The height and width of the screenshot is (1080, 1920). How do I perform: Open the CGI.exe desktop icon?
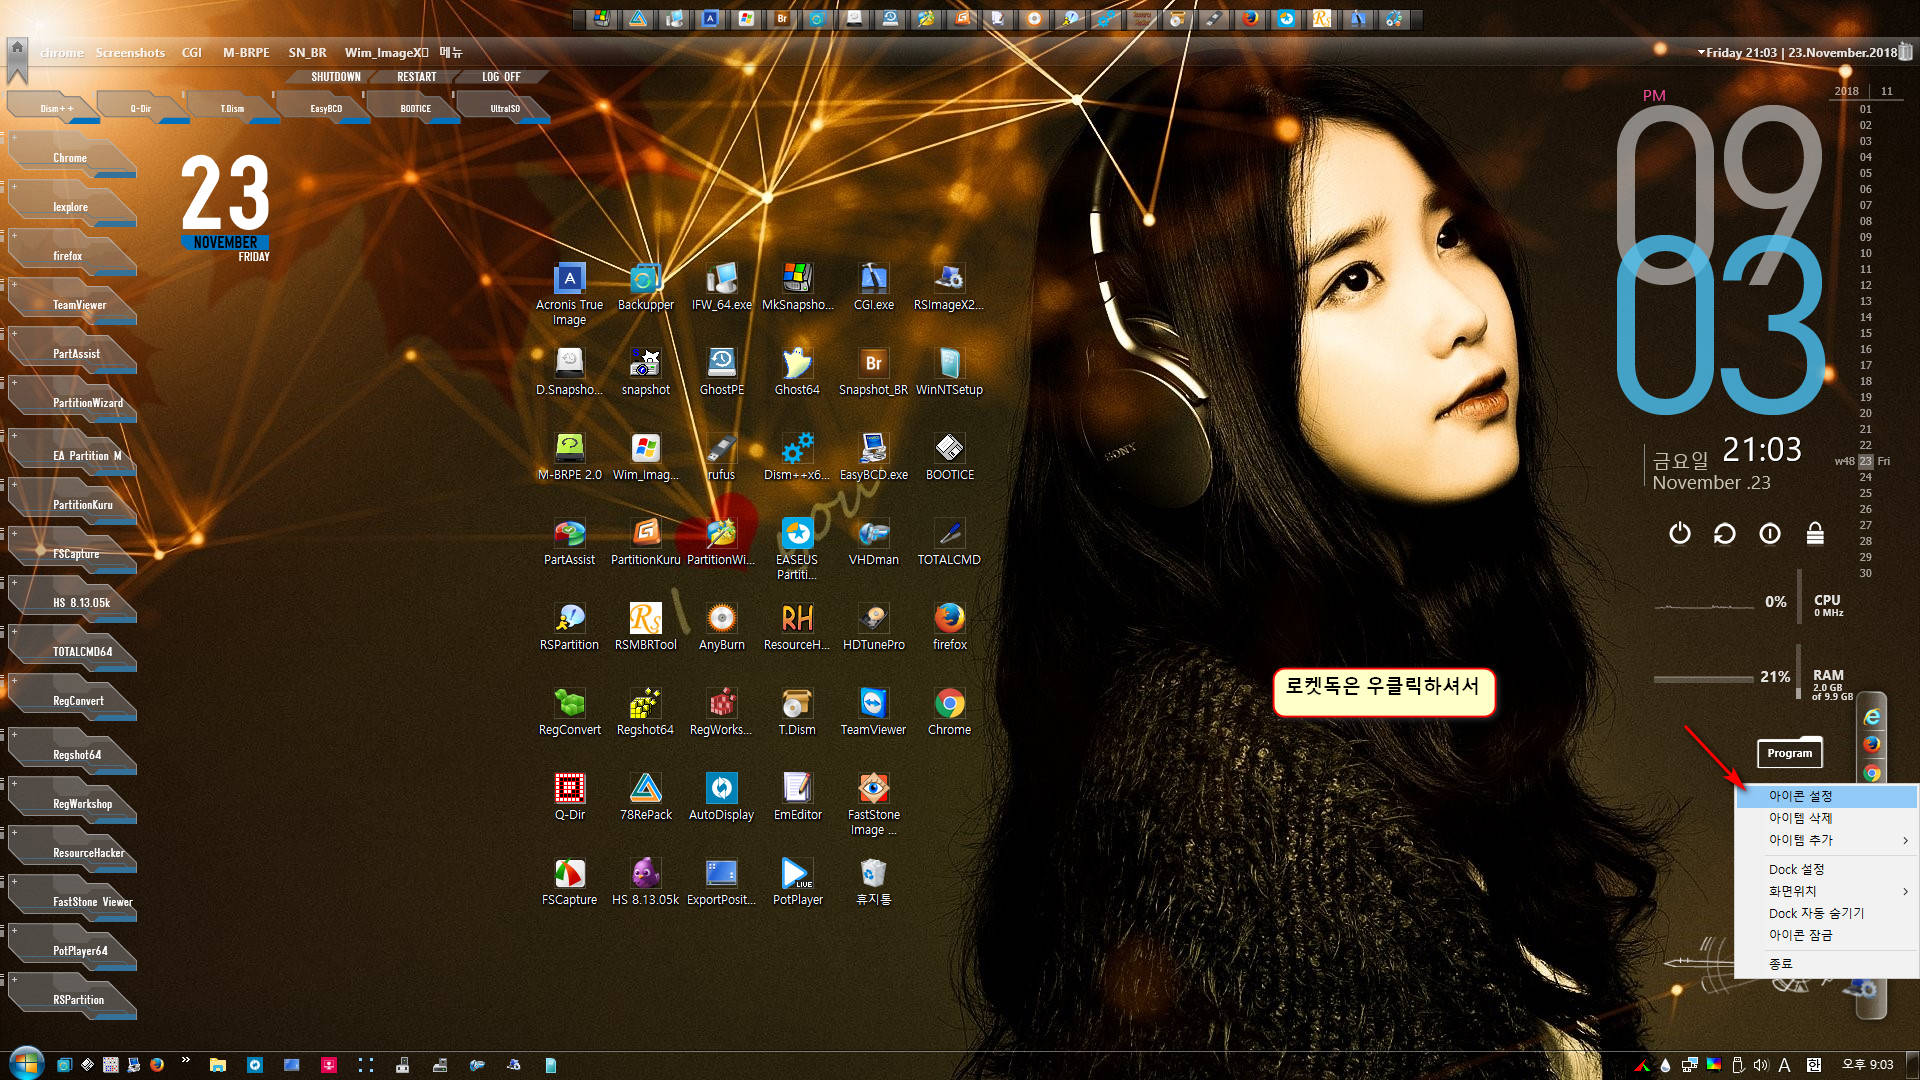[x=873, y=286]
